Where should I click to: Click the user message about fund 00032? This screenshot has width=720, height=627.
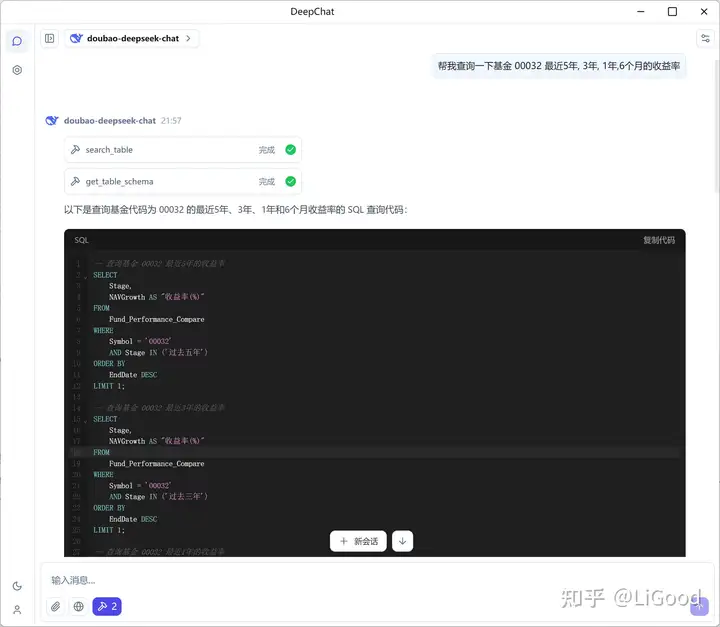(559, 66)
